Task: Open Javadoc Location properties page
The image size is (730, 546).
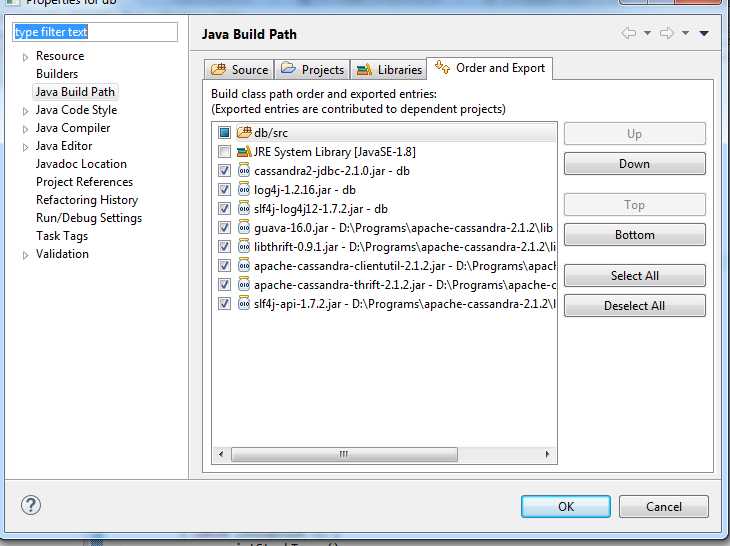Action: [x=81, y=164]
